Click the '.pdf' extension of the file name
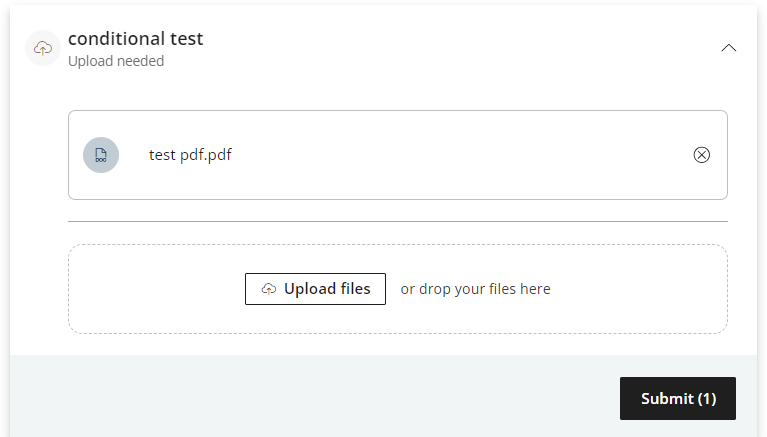This screenshot has width=767, height=437. click(x=218, y=155)
